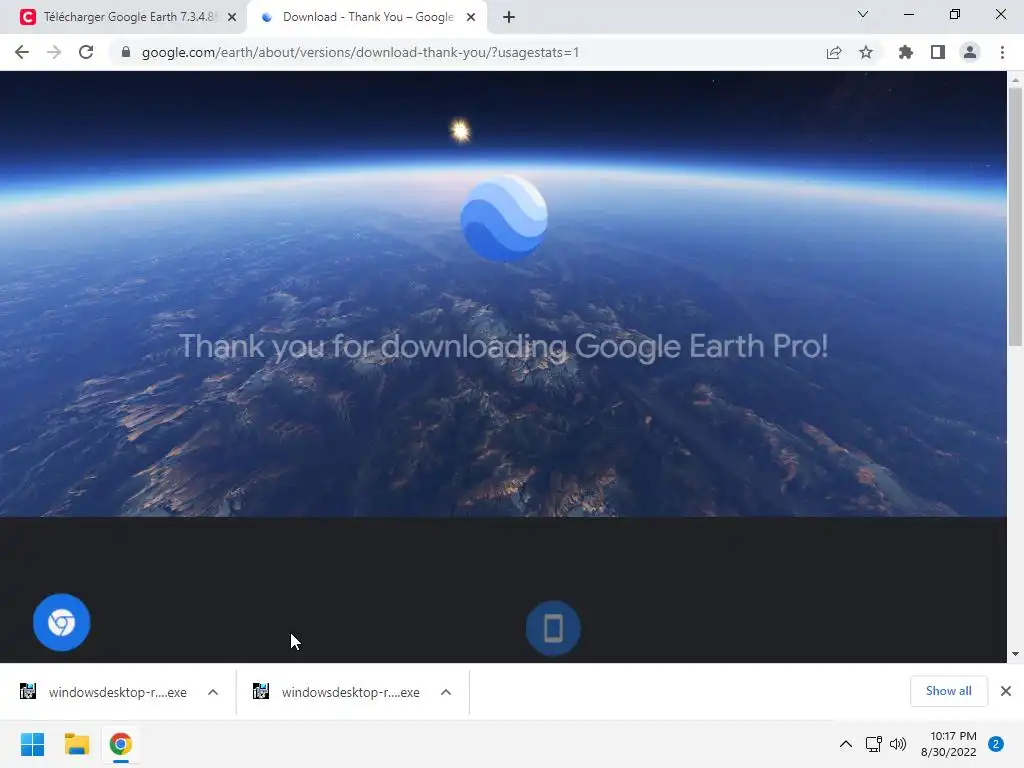Expand options for first downloaded exe

pos(213,692)
